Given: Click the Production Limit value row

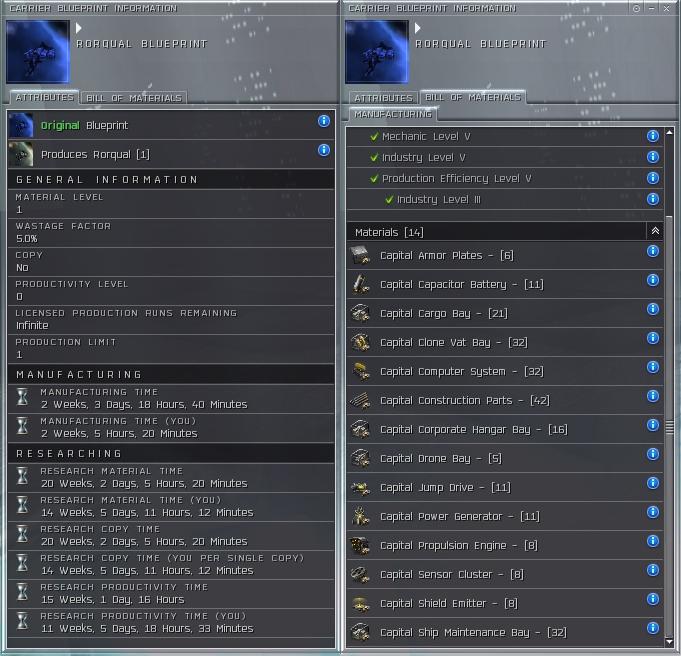Looking at the screenshot, I should pos(171,349).
